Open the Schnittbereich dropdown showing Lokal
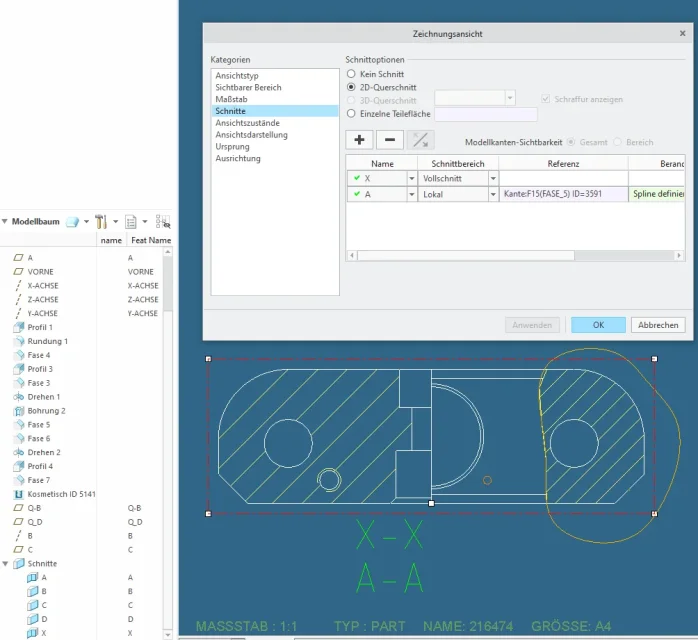The width and height of the screenshot is (698, 640). click(493, 194)
